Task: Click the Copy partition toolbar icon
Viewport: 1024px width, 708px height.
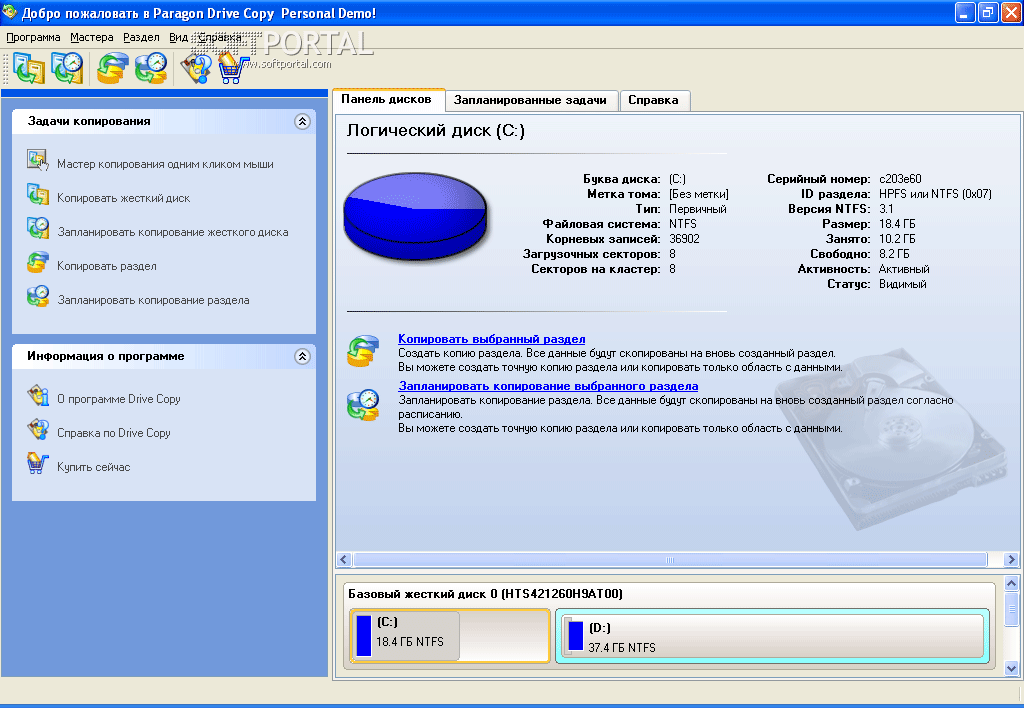Action: pyautogui.click(x=112, y=68)
